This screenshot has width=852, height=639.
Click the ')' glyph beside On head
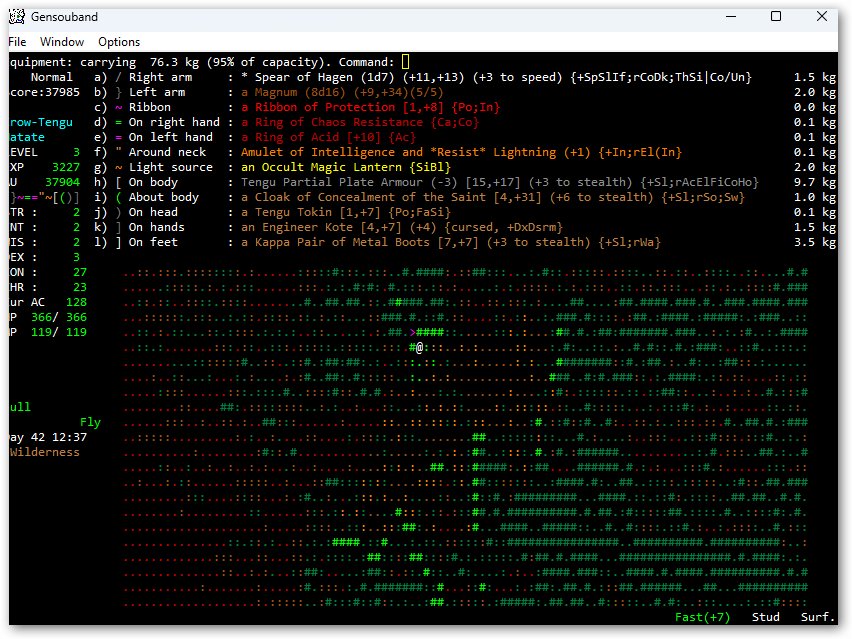tap(118, 212)
